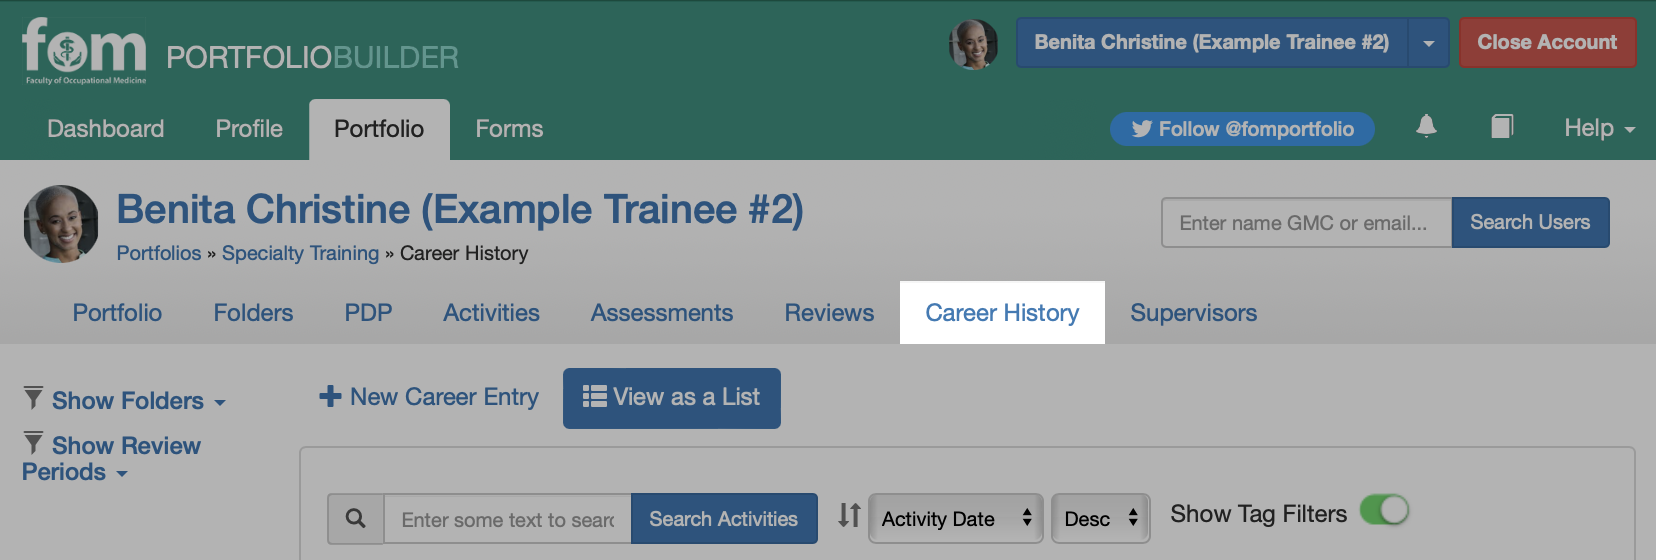The width and height of the screenshot is (1656, 560).
Task: Click the FOM logo icon
Action: click(84, 51)
